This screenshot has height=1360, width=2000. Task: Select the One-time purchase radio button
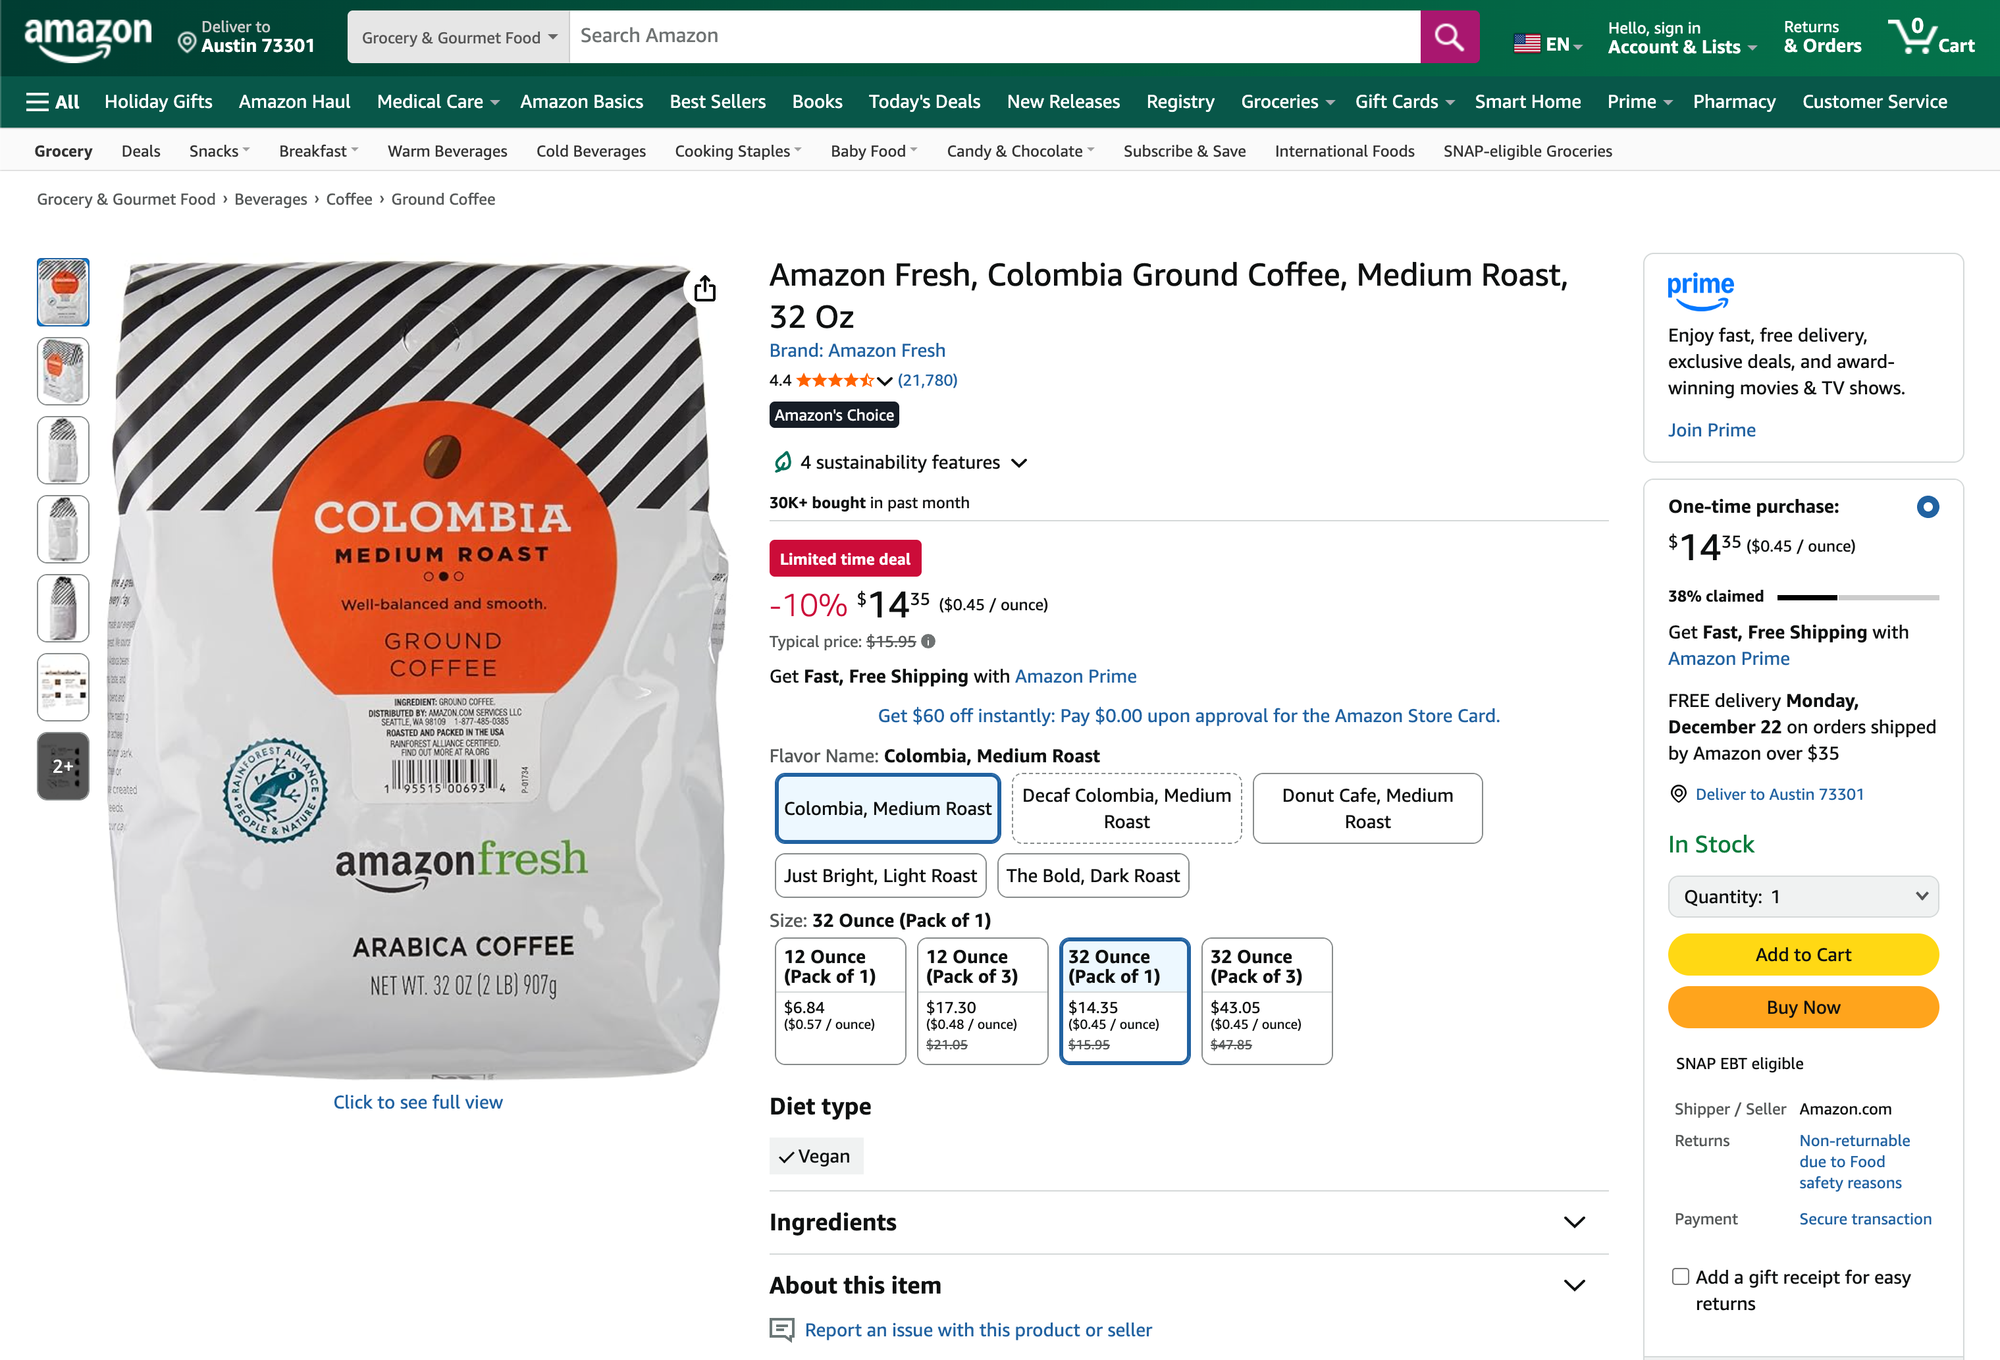(1927, 507)
